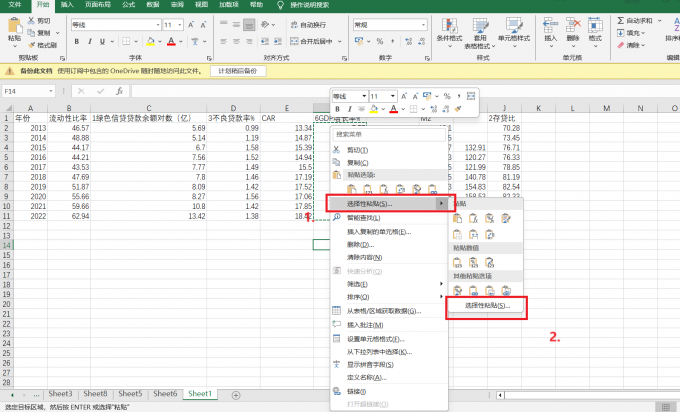This screenshot has height=412, width=680.
Task: Expand the 自动求和 dropdown arrow
Action: 660,20
